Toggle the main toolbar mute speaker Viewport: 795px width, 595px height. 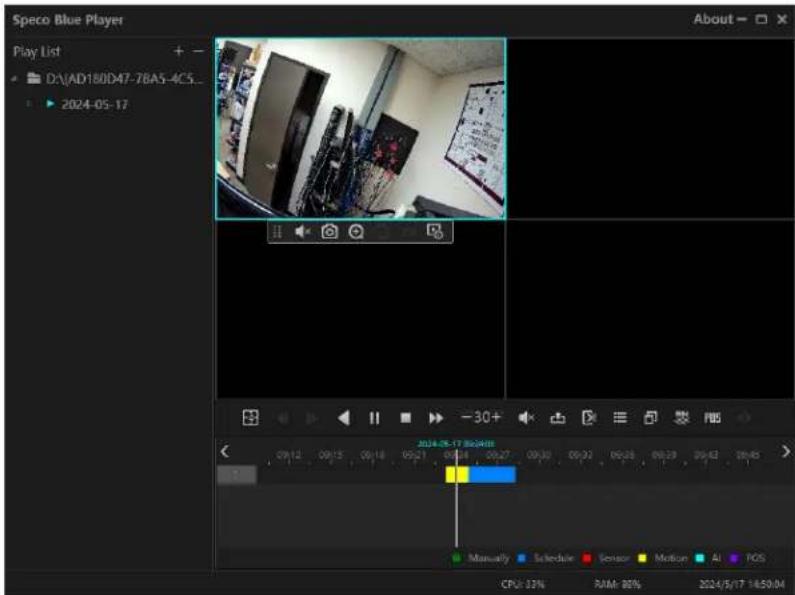pos(526,418)
